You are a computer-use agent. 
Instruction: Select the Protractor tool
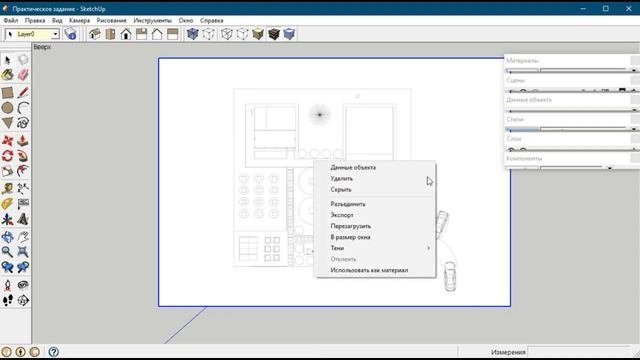point(7,204)
